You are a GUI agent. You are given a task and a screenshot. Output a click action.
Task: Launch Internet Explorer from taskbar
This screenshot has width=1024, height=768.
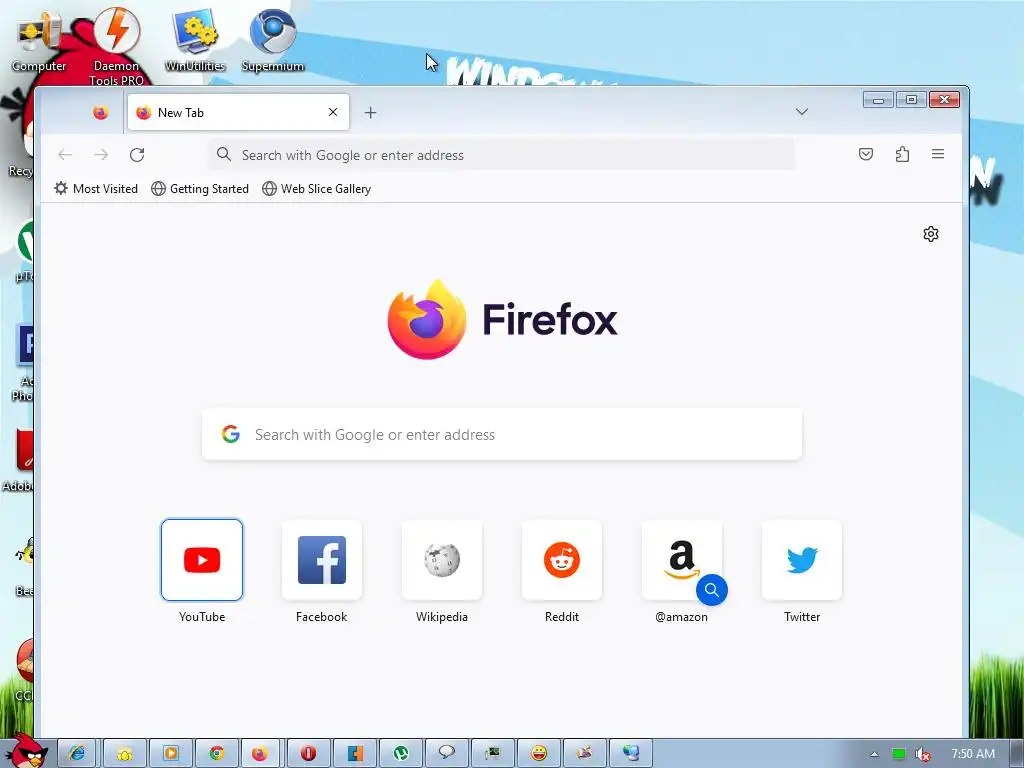[78, 753]
